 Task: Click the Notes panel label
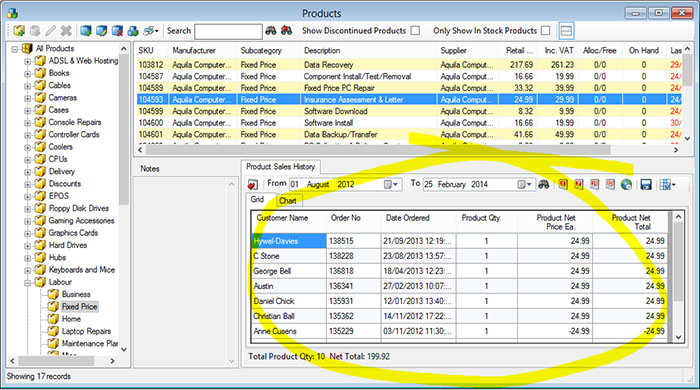click(150, 169)
